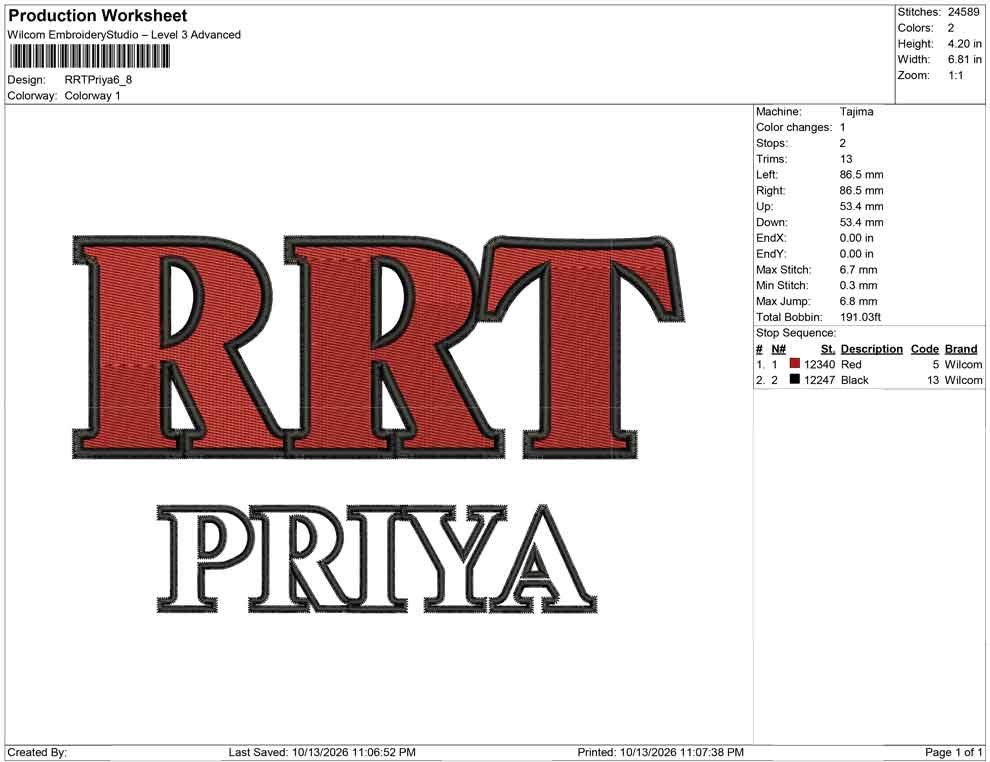Image resolution: width=990 pixels, height=762 pixels.
Task: Click the stitch count '12340' for Red
Action: coord(820,364)
